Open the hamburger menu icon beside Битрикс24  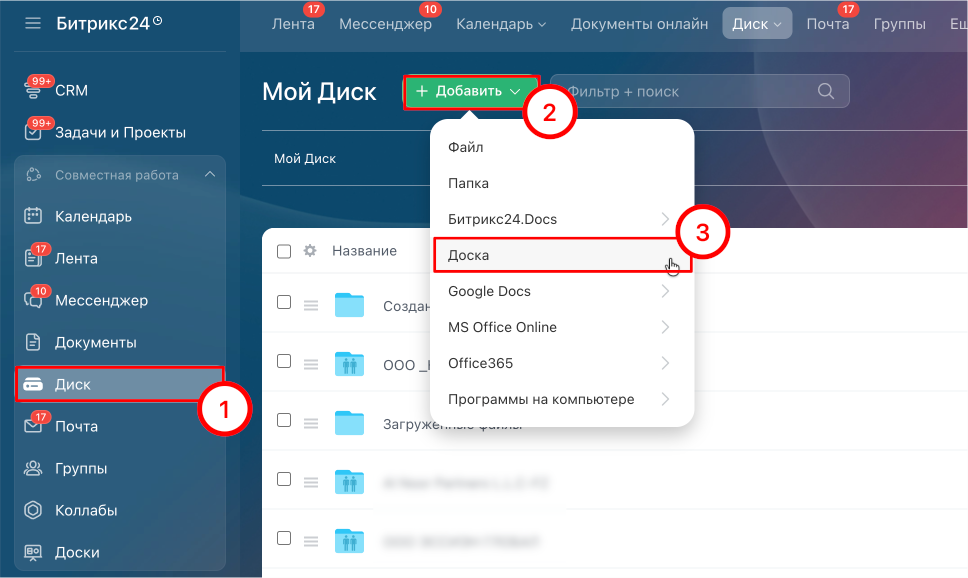coord(33,23)
